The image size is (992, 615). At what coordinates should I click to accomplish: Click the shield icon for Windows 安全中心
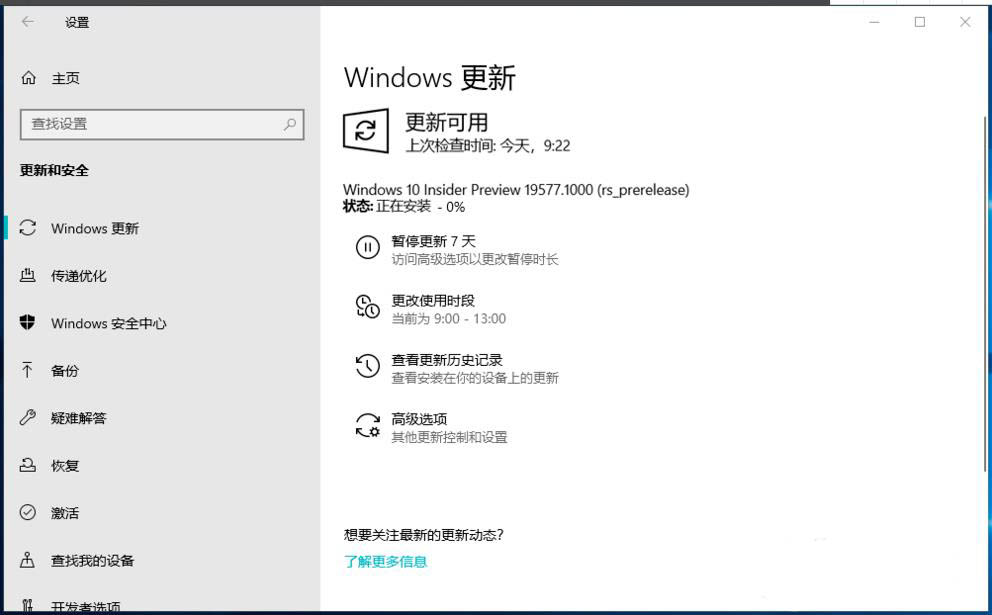[28, 323]
